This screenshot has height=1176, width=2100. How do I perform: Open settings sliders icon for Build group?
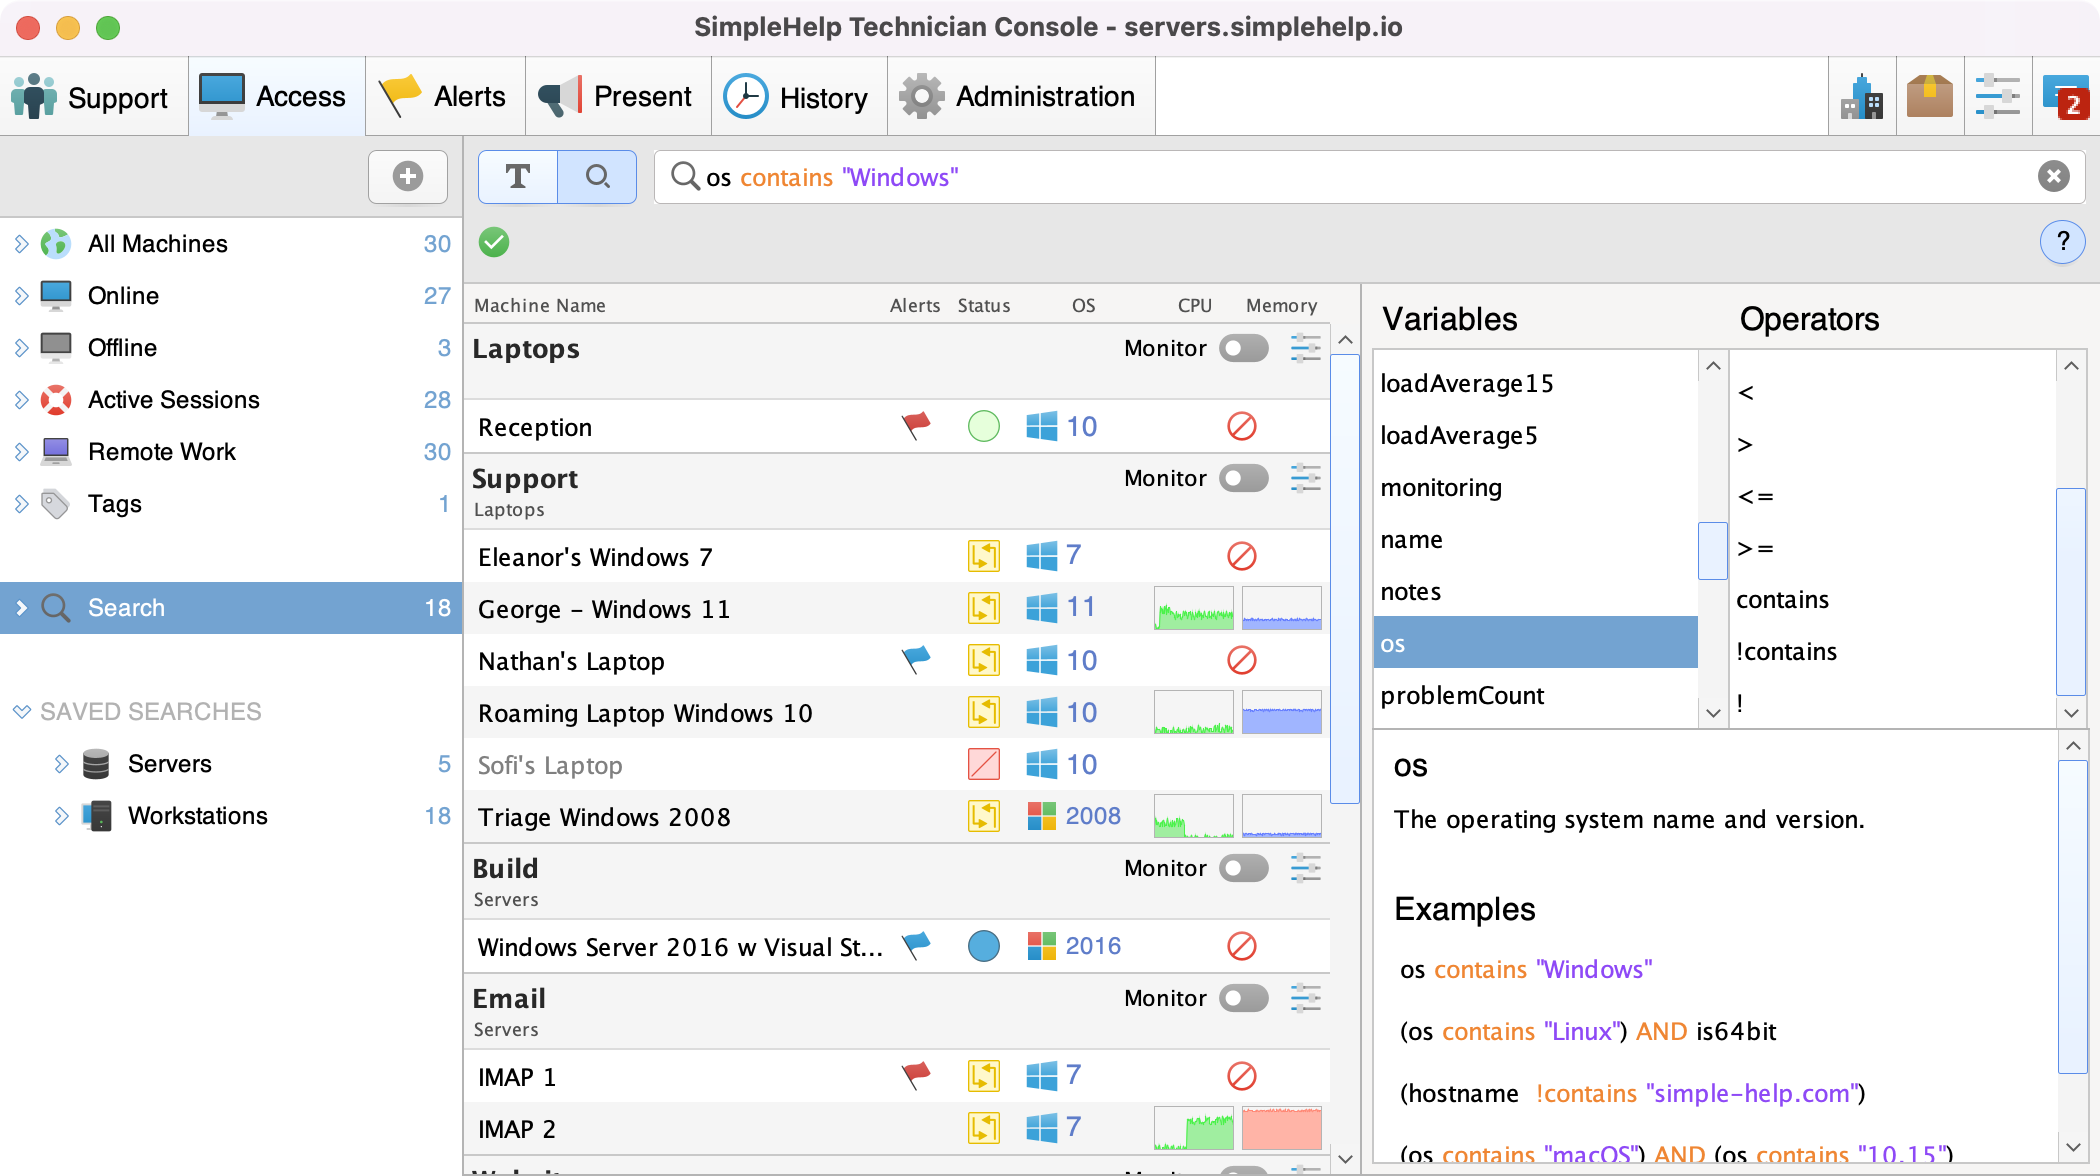click(x=1306, y=868)
